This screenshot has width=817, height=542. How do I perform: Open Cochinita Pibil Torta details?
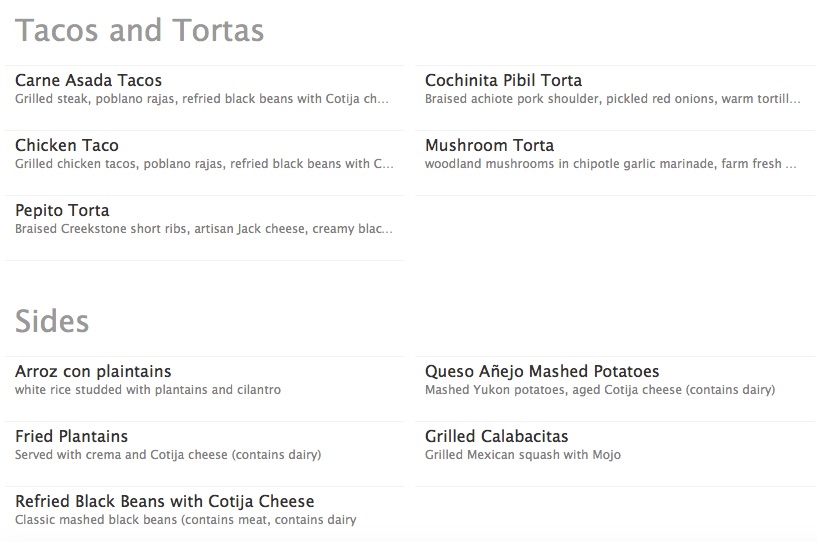(x=503, y=81)
